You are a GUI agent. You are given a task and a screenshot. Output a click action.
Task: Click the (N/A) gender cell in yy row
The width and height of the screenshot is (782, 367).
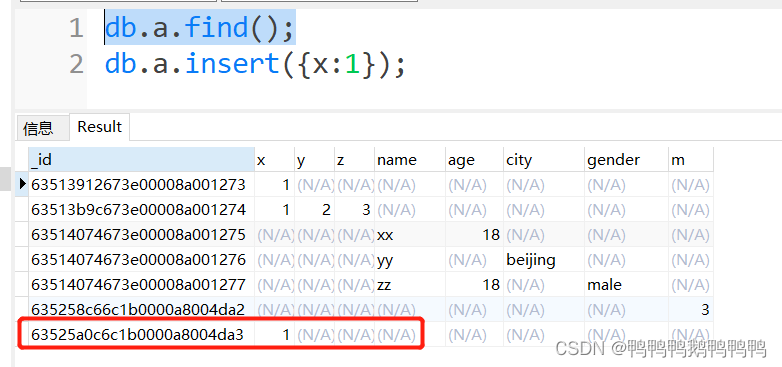(x=626, y=260)
